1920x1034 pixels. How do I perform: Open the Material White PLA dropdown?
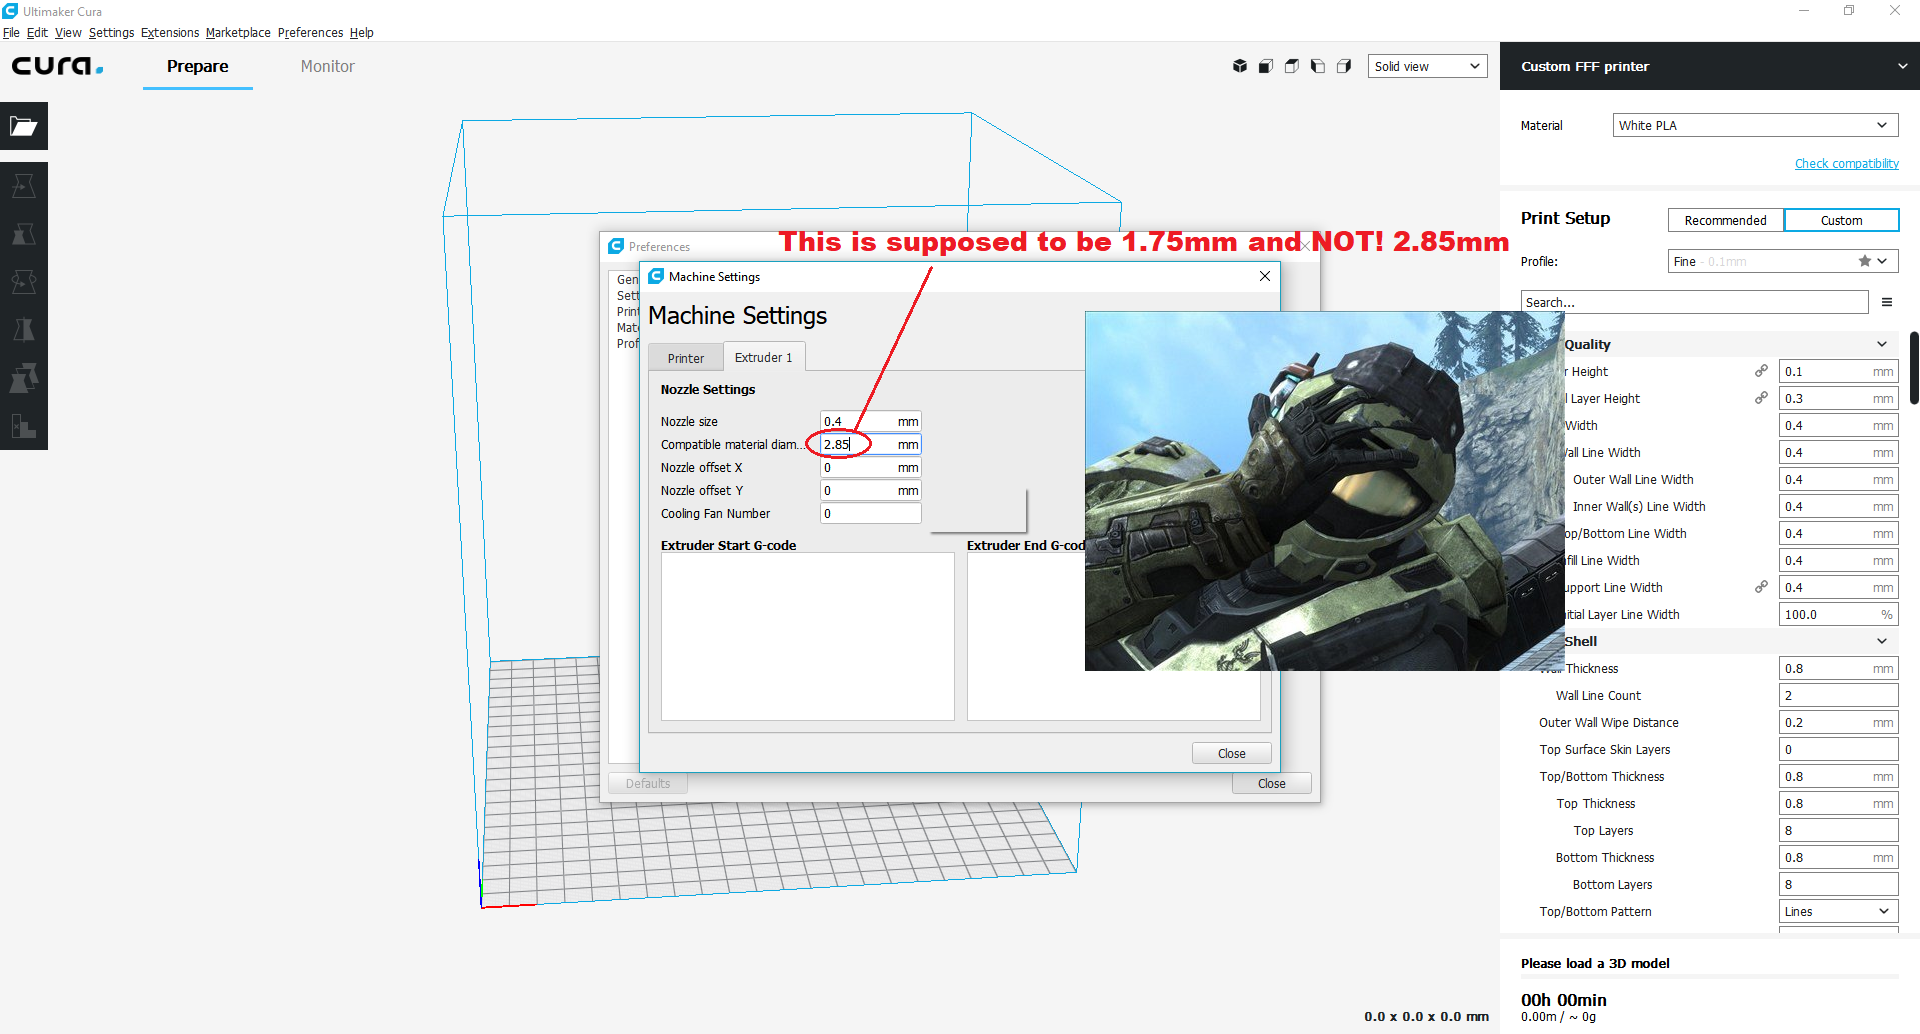[1755, 125]
